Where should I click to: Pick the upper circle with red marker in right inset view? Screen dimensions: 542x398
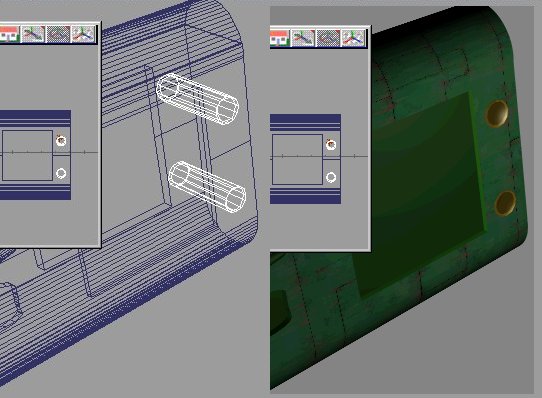click(331, 145)
